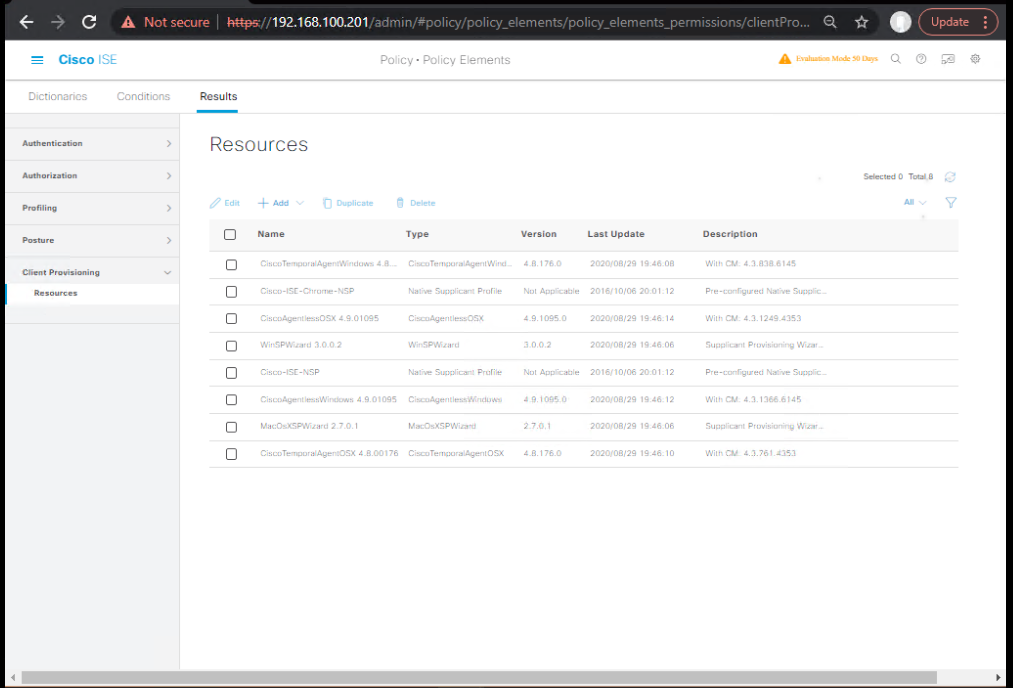Click the browser forward arrow
The width and height of the screenshot is (1013, 688).
[x=57, y=22]
